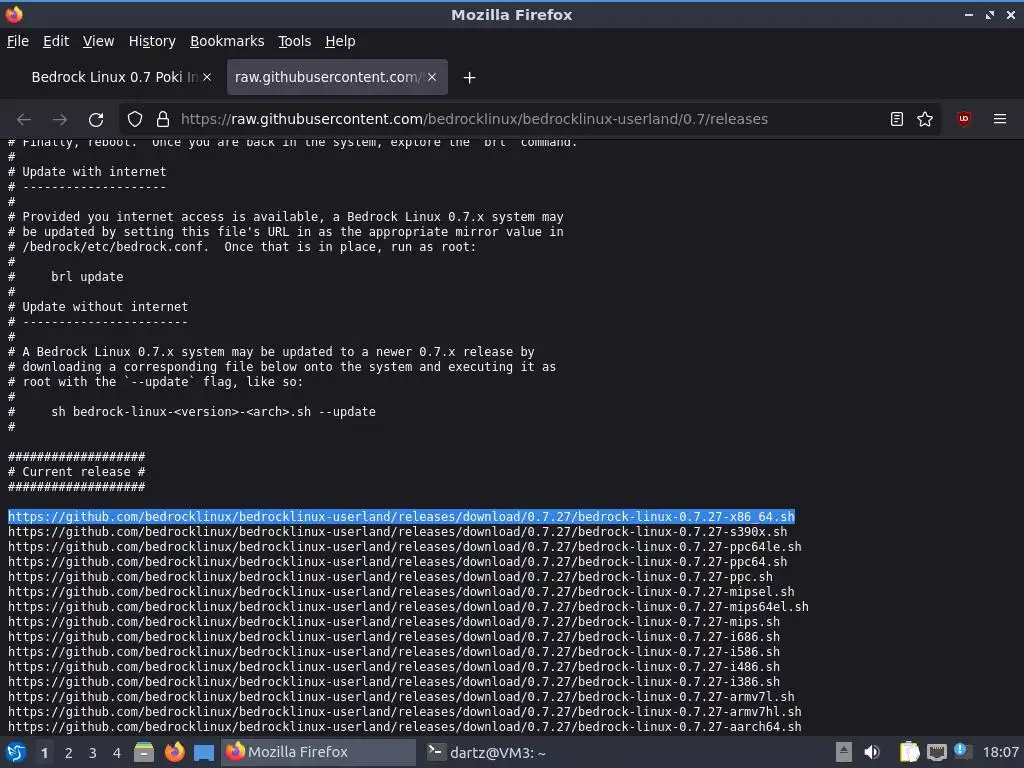This screenshot has width=1024, height=768.
Task: Click the aarch64.sh download URL line
Action: (x=404, y=727)
